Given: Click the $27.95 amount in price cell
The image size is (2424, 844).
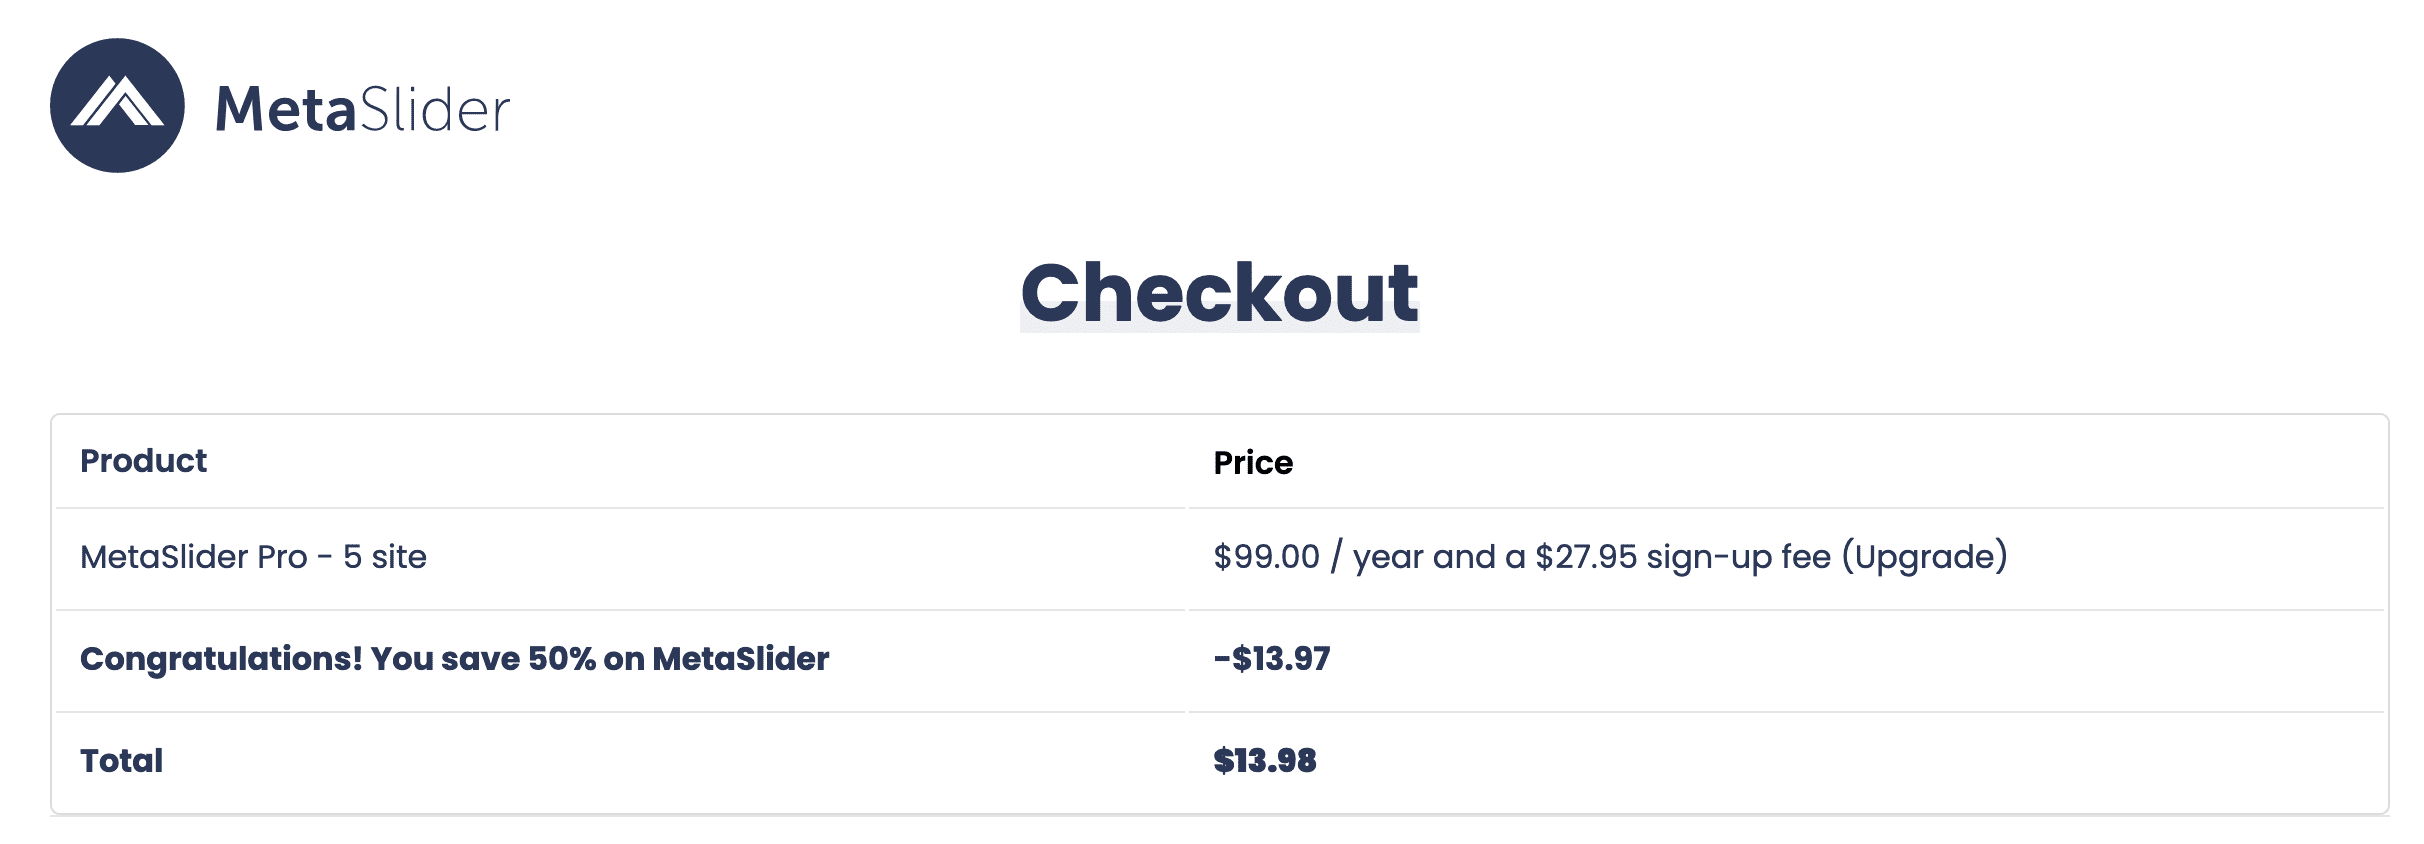Looking at the screenshot, I should pos(1586,557).
